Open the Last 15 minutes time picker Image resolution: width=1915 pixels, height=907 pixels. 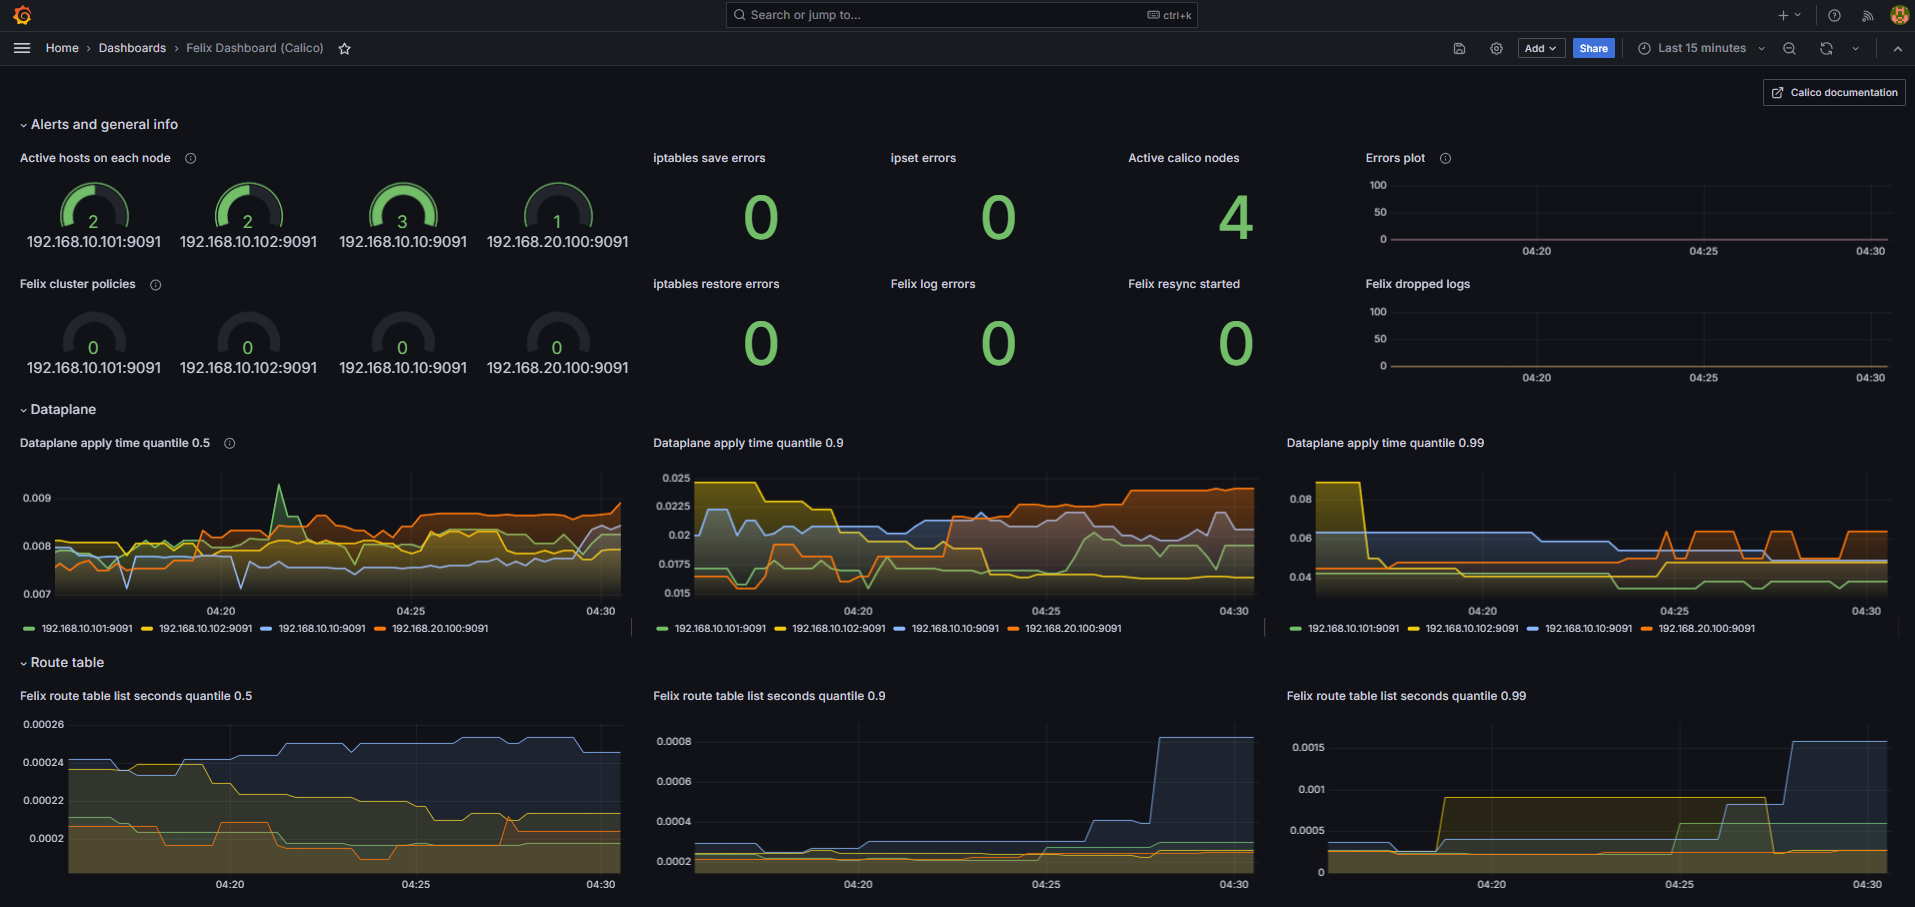tap(1701, 48)
